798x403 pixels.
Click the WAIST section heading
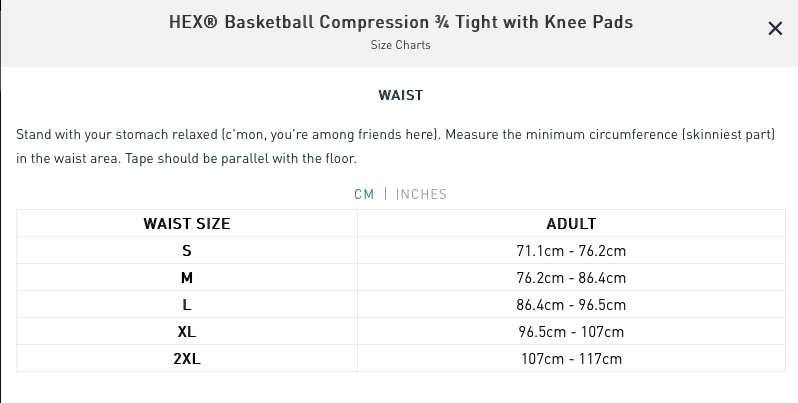tap(400, 96)
